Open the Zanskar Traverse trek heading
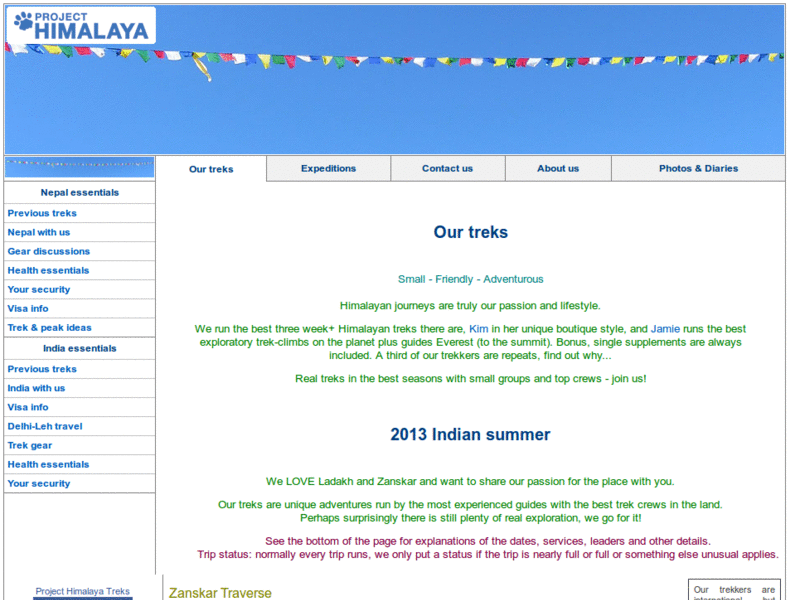Image resolution: width=800 pixels, height=600 pixels. click(x=220, y=593)
